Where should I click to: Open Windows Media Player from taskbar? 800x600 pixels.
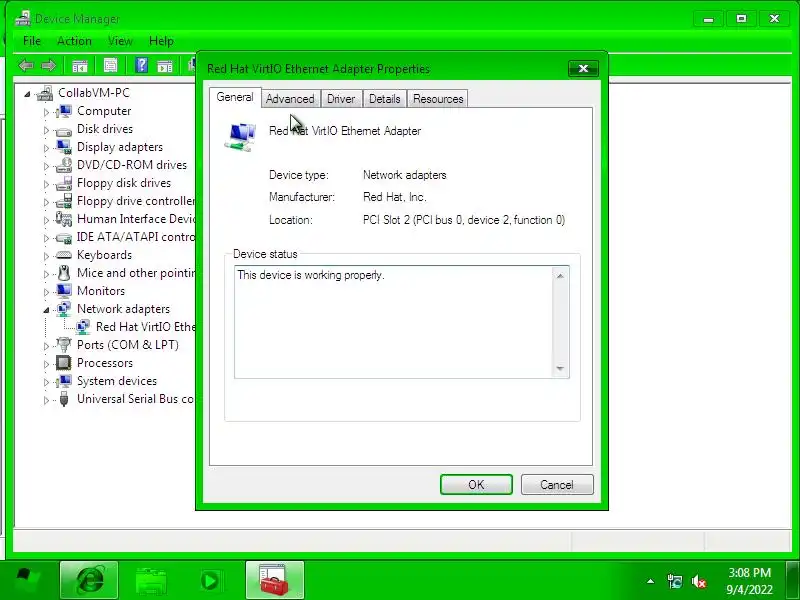(210, 580)
